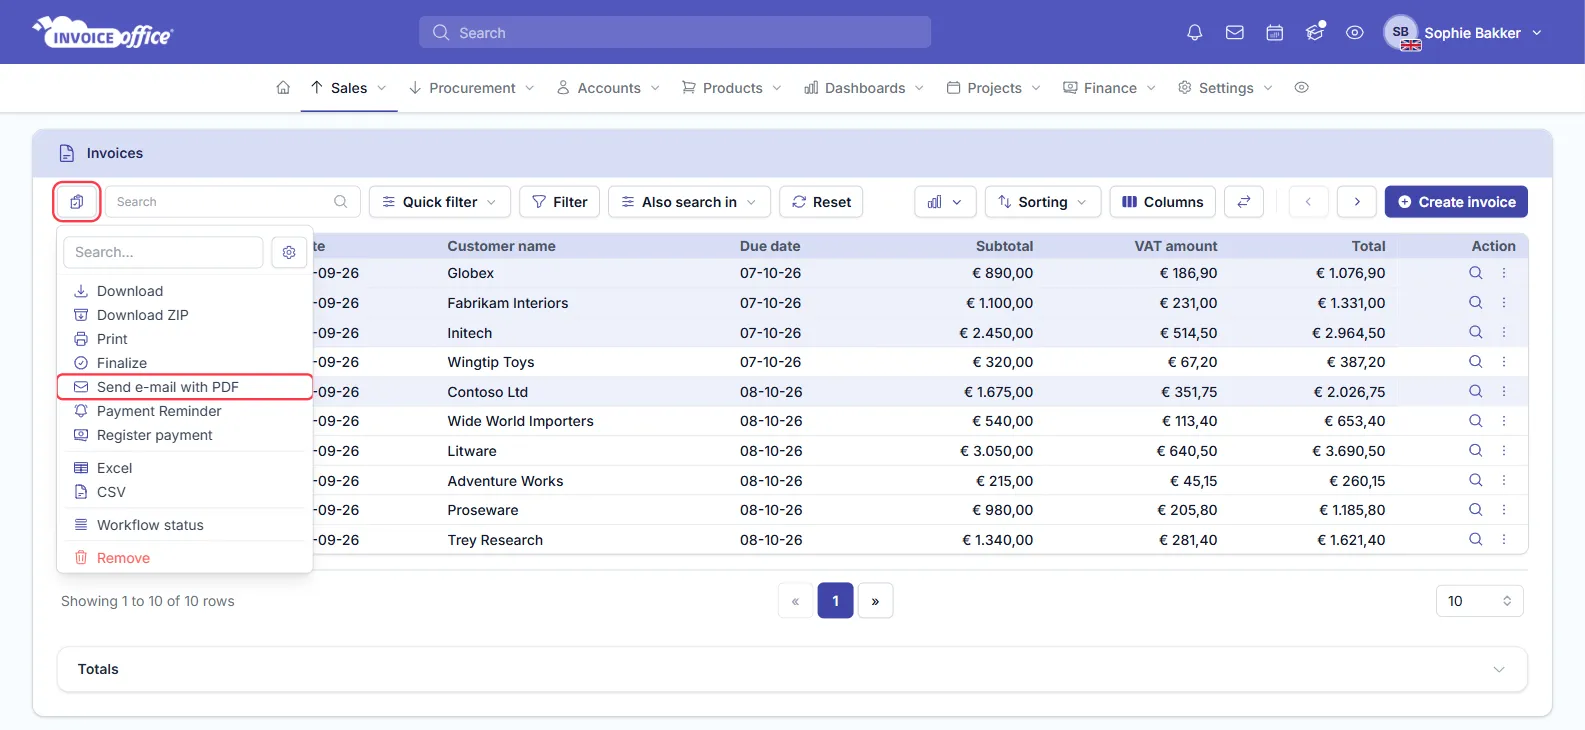Click the invoice list Search field
Viewport: 1585px width, 730px height.
pyautogui.click(x=232, y=202)
